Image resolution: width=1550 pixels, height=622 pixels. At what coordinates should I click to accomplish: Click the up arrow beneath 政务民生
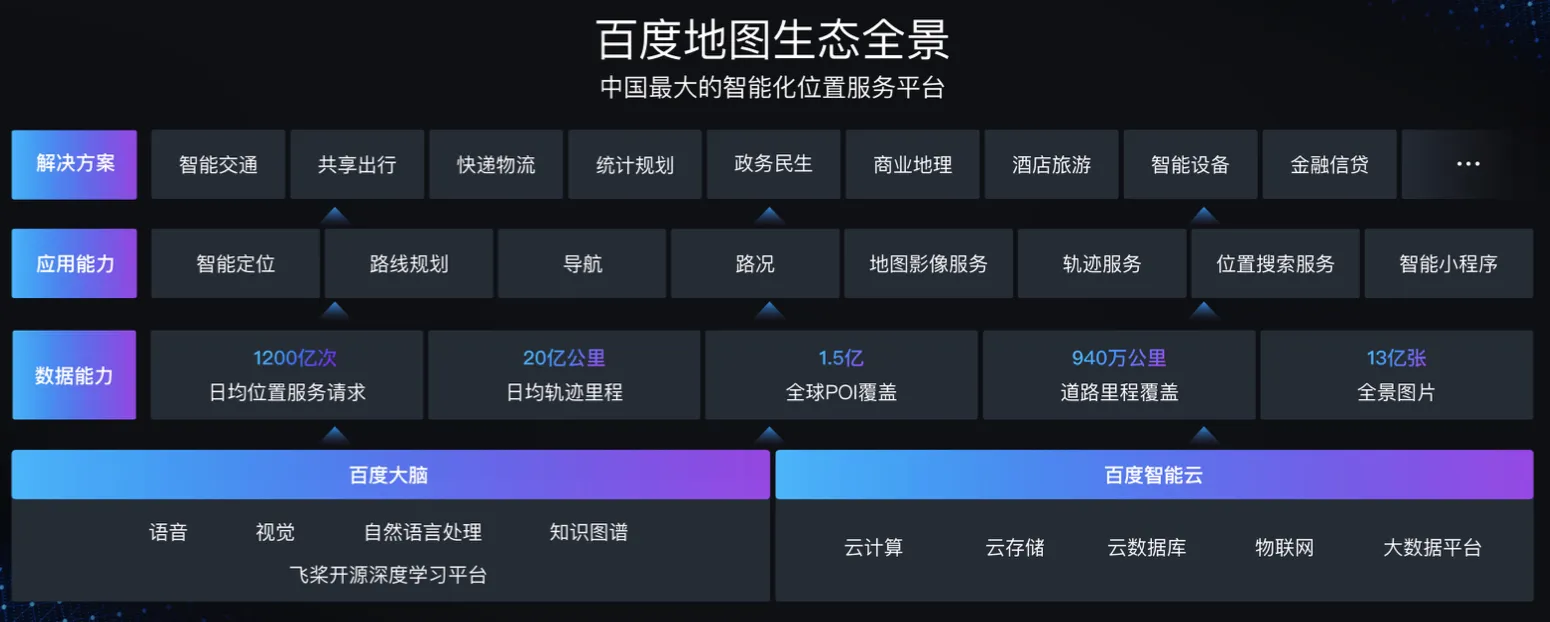click(768, 214)
